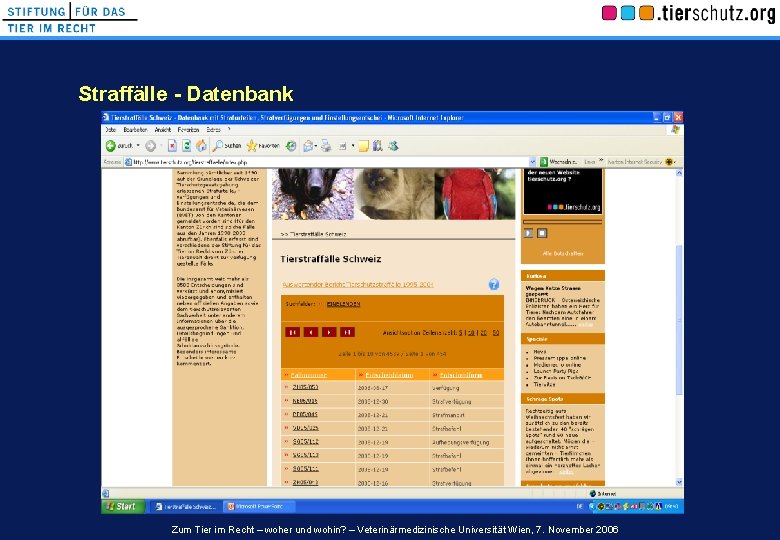Open the first case dated 2006-06-17
Image resolution: width=780 pixels, height=540 pixels.
coord(305,387)
